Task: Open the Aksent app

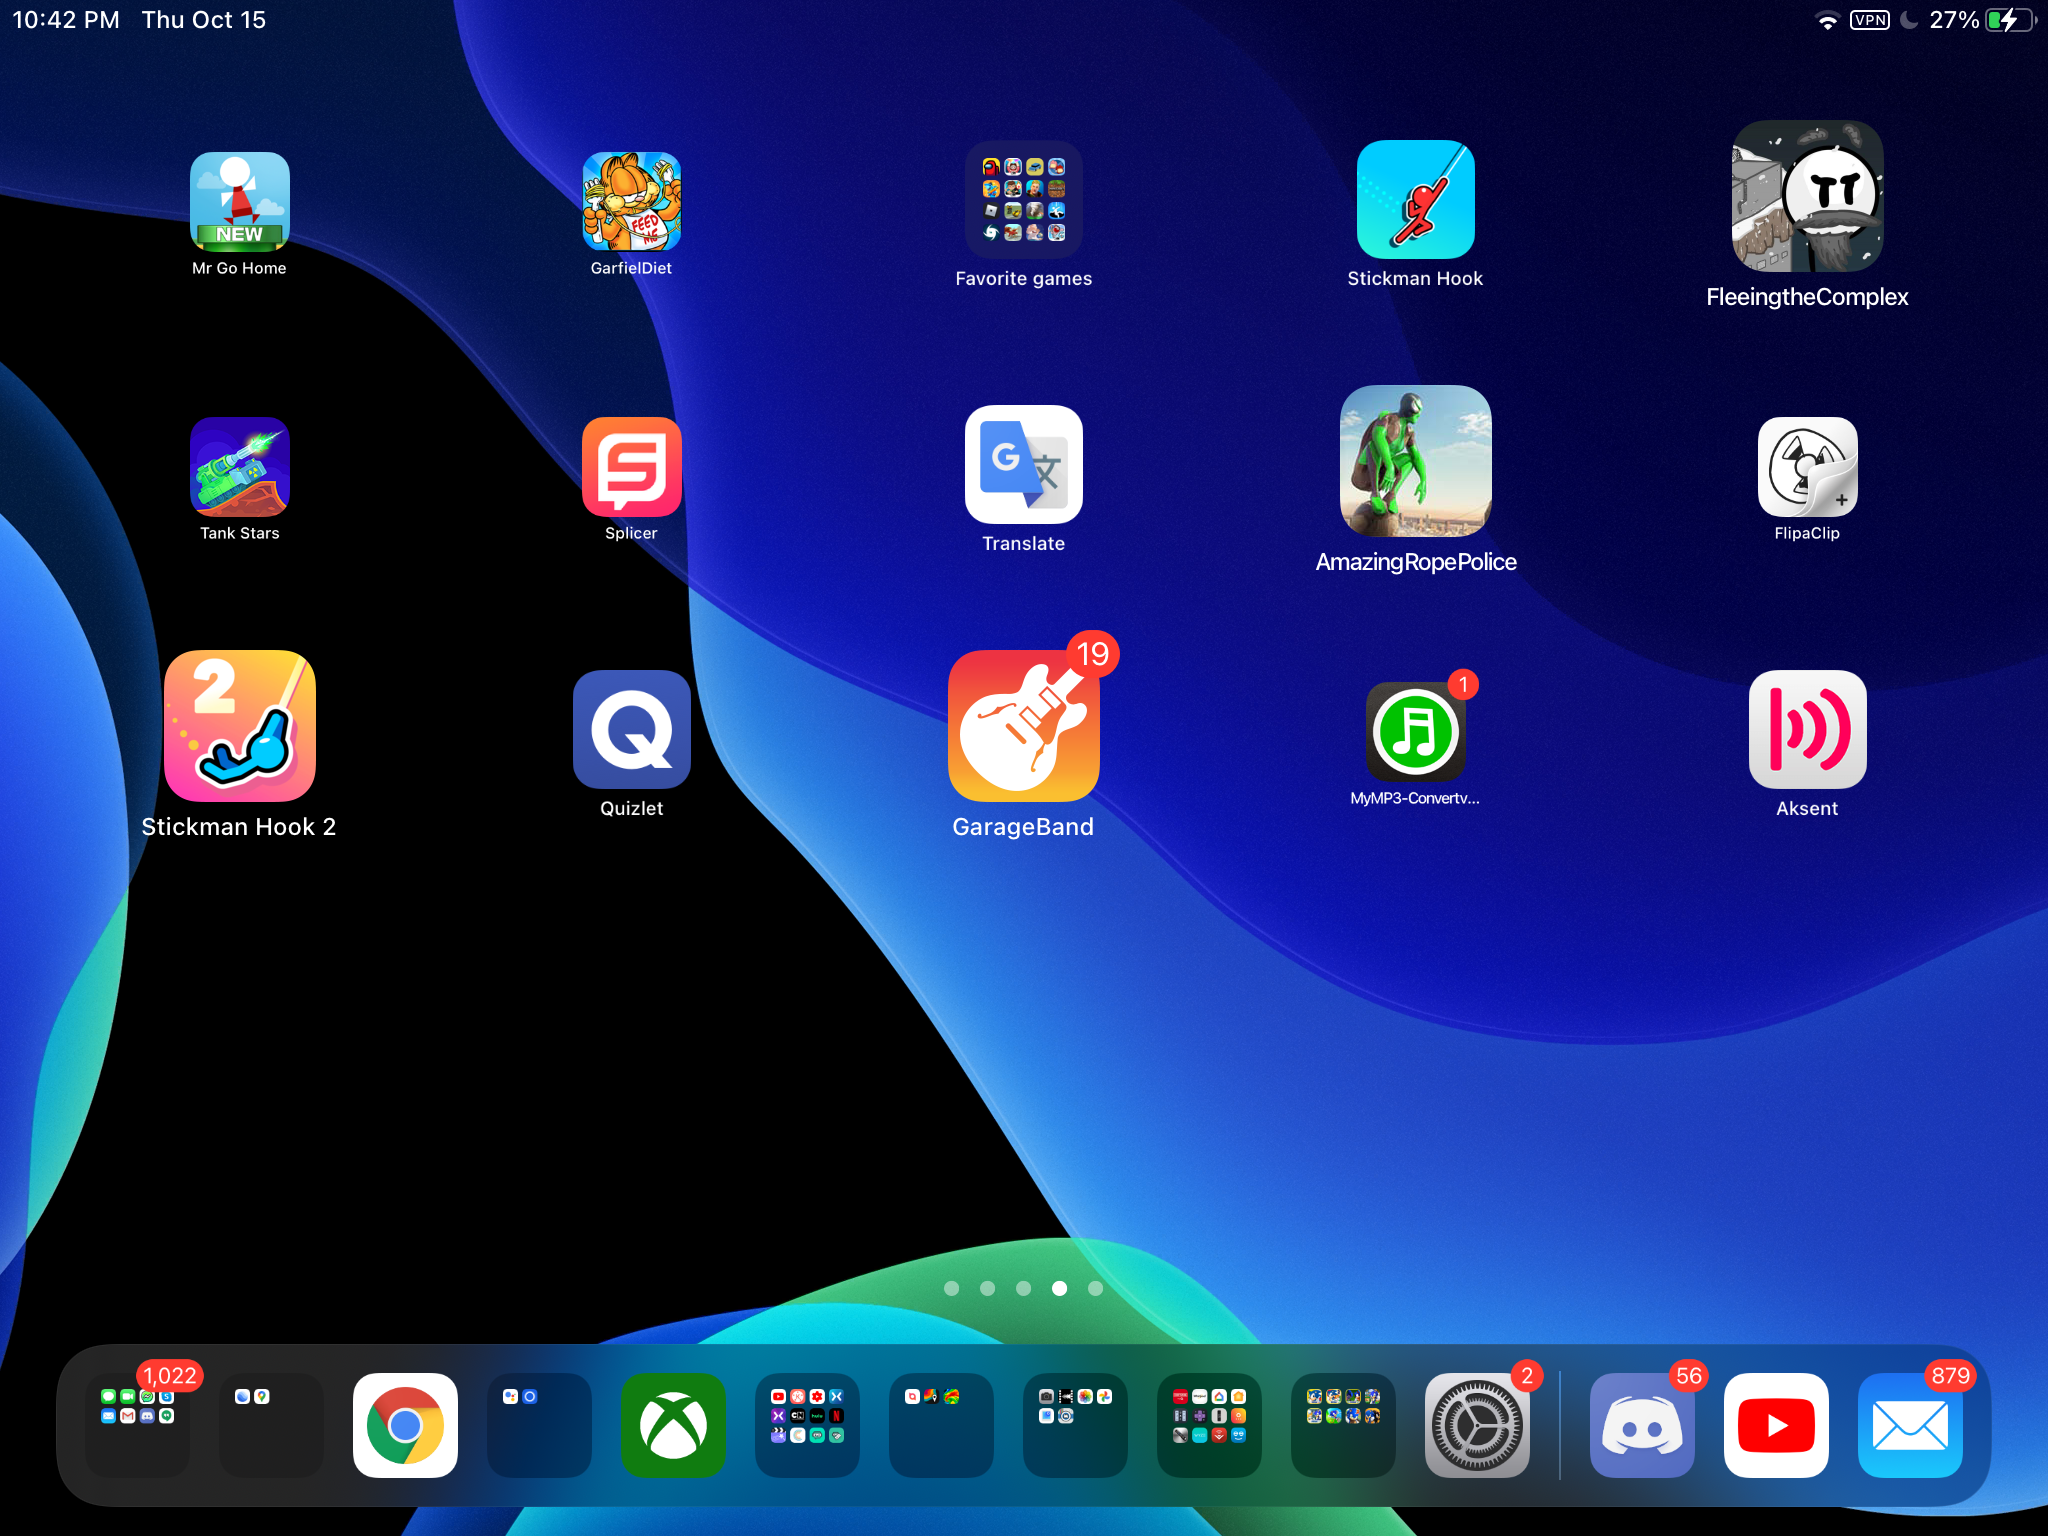Action: coord(1807,729)
